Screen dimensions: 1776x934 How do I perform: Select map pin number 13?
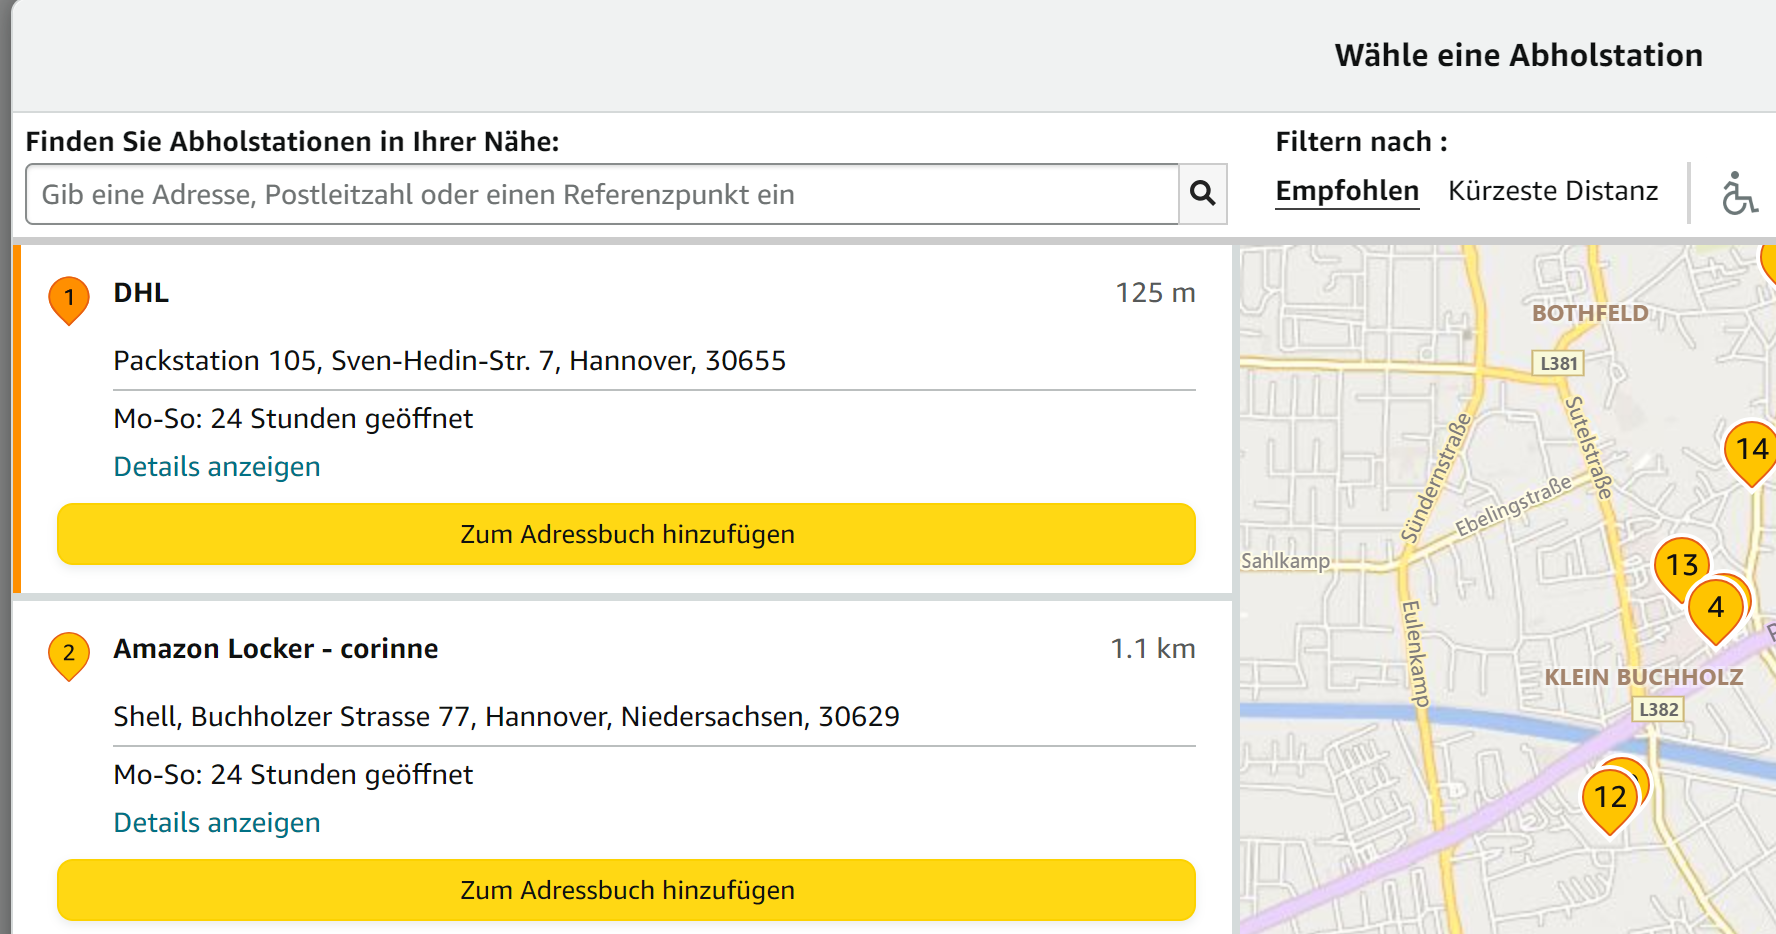tap(1682, 568)
